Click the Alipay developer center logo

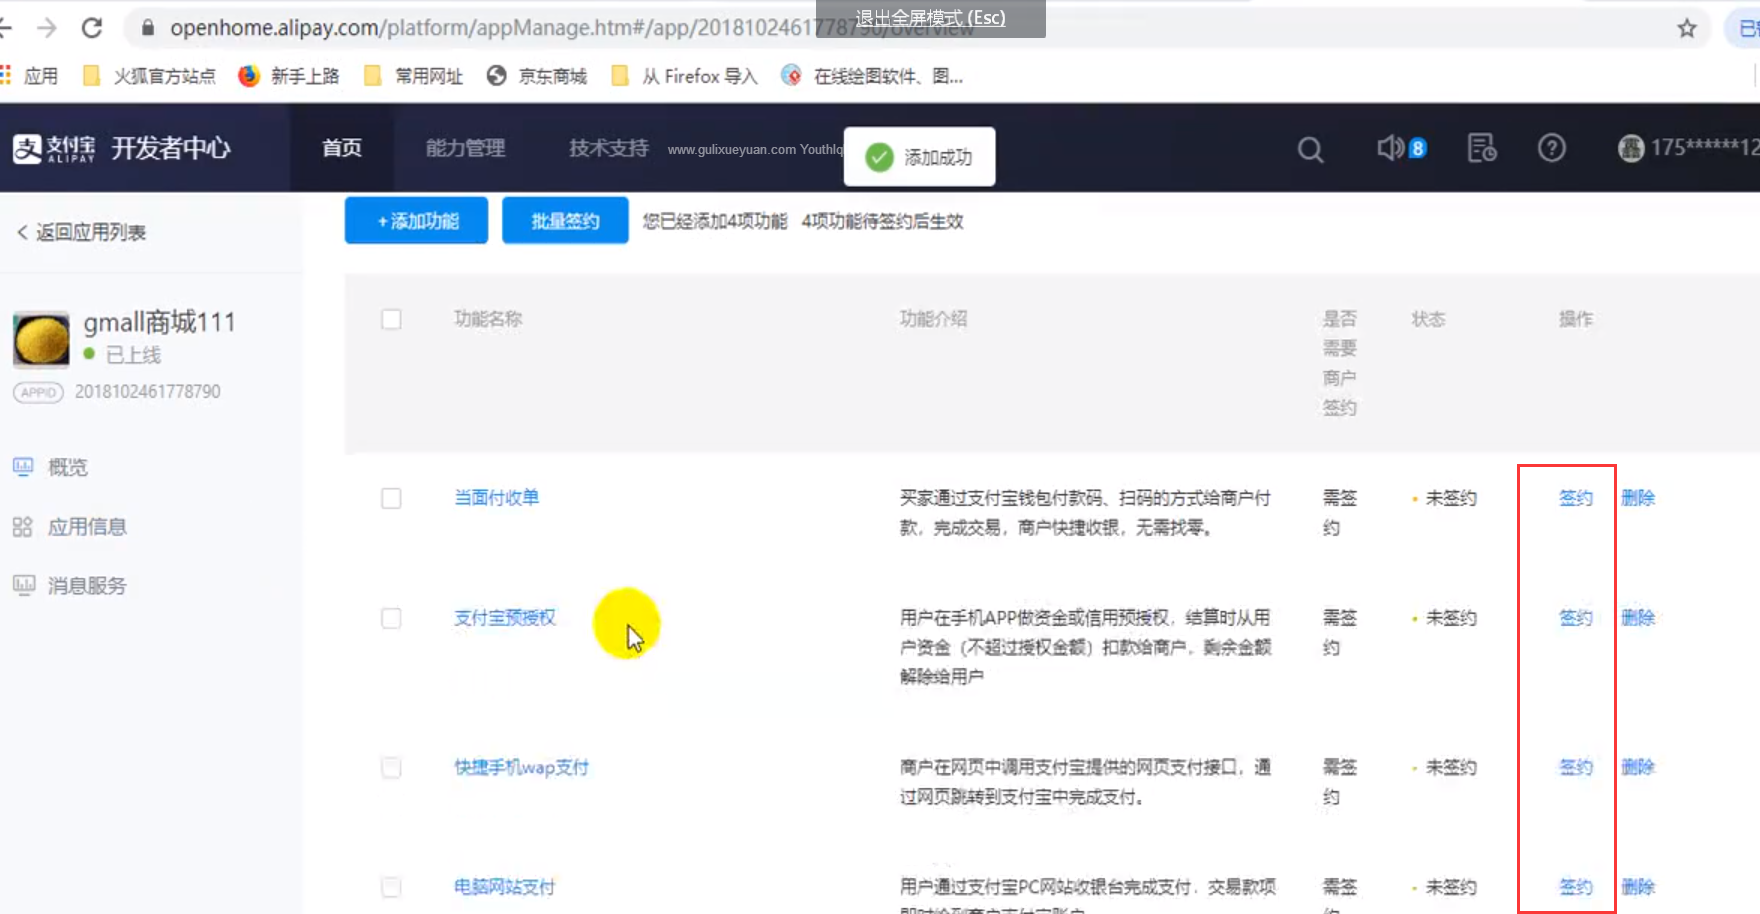[122, 148]
